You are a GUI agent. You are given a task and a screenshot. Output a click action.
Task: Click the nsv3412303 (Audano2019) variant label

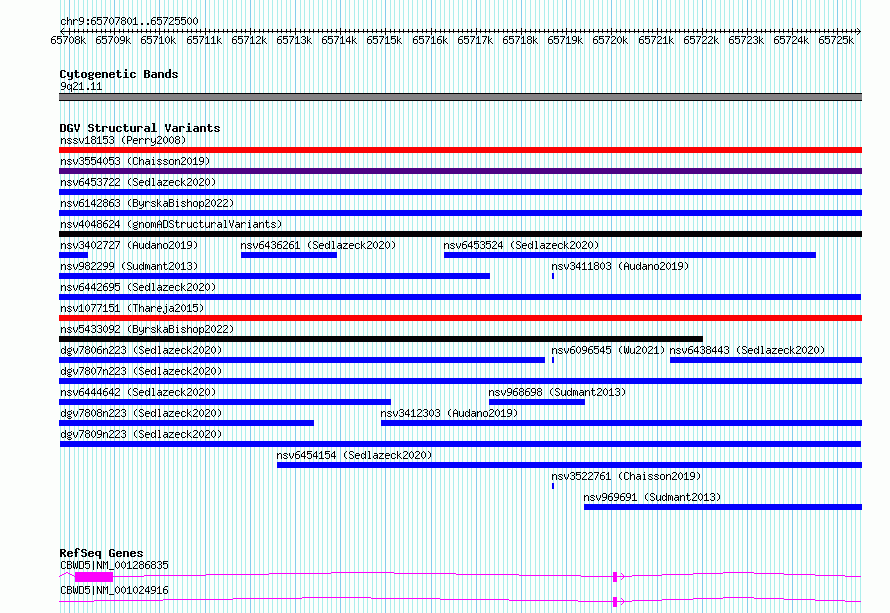449,413
